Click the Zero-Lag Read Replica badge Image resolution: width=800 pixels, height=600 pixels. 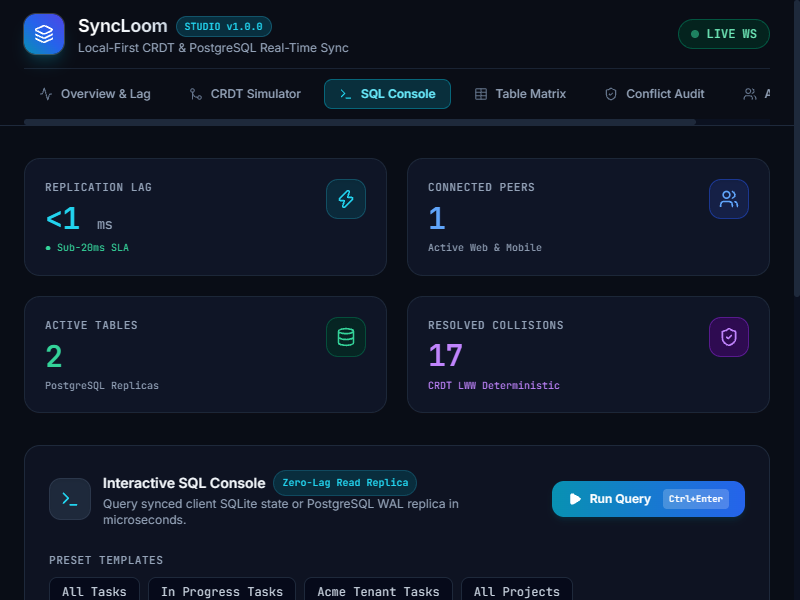[x=345, y=483]
